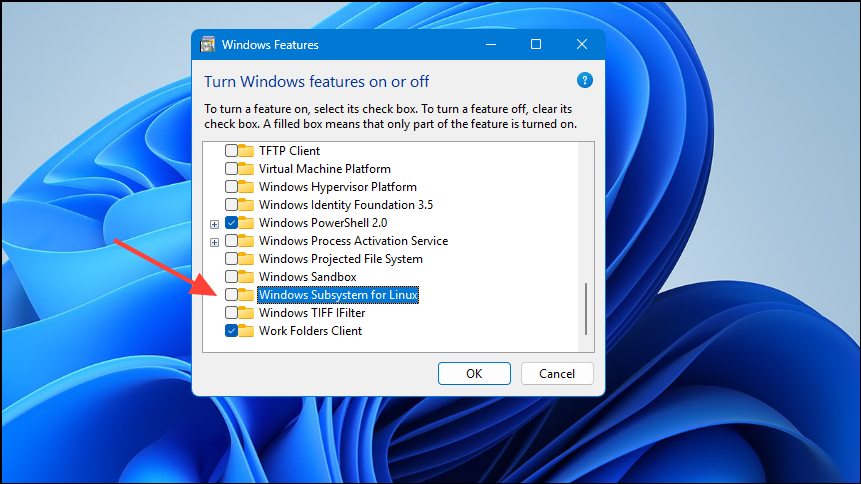
Task: Select the Windows Sandbox label
Action: pyautogui.click(x=308, y=277)
